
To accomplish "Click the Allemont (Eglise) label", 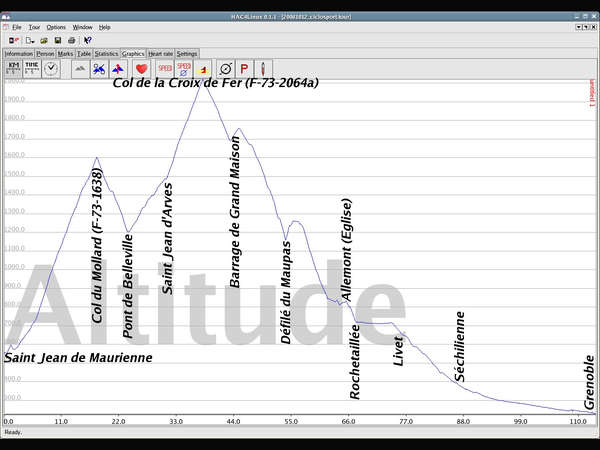I will [x=346, y=250].
